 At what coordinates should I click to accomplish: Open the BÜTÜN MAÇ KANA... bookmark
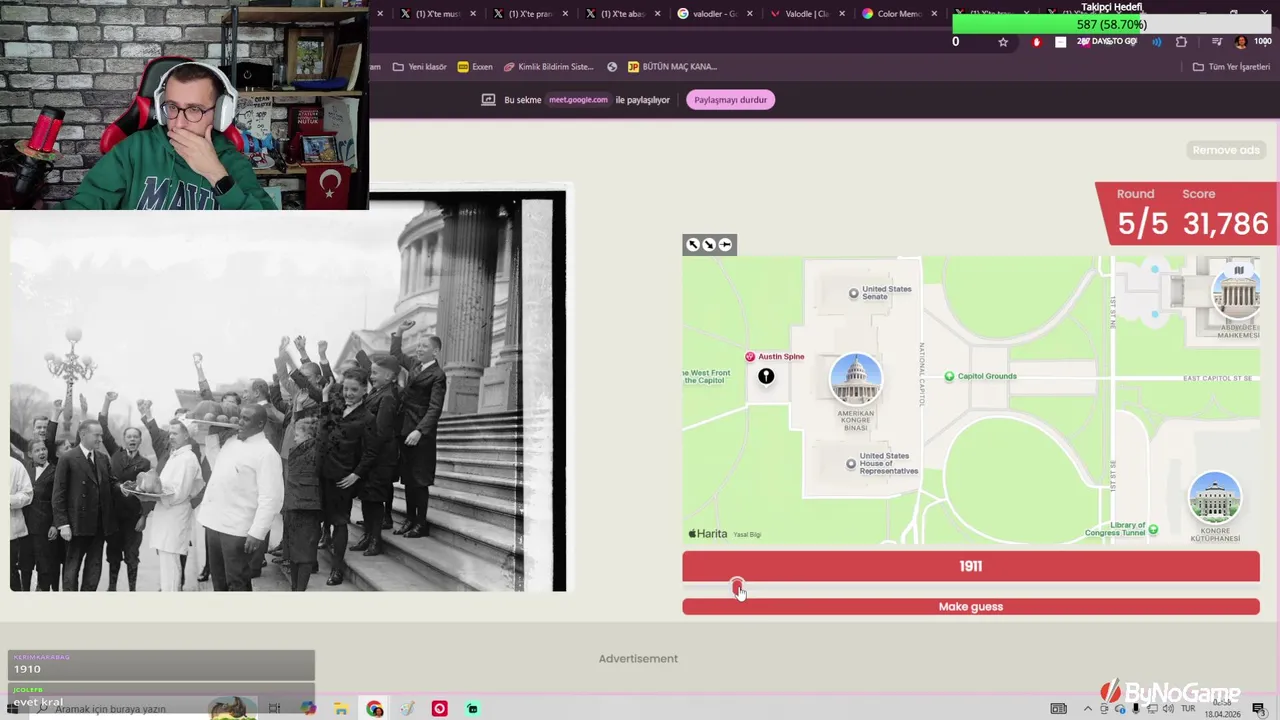pos(672,67)
